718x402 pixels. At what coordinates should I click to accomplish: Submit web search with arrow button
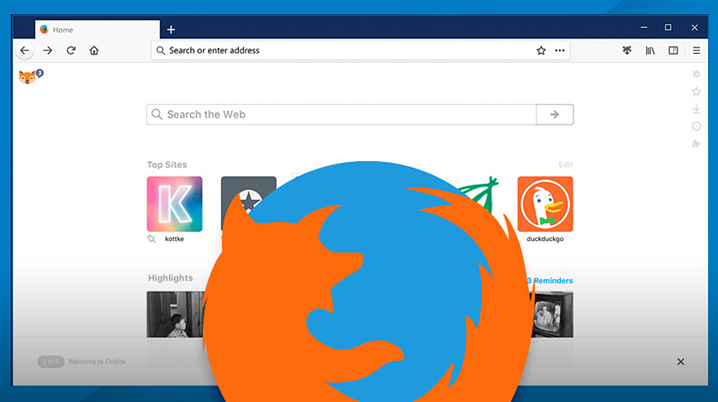pyautogui.click(x=555, y=114)
